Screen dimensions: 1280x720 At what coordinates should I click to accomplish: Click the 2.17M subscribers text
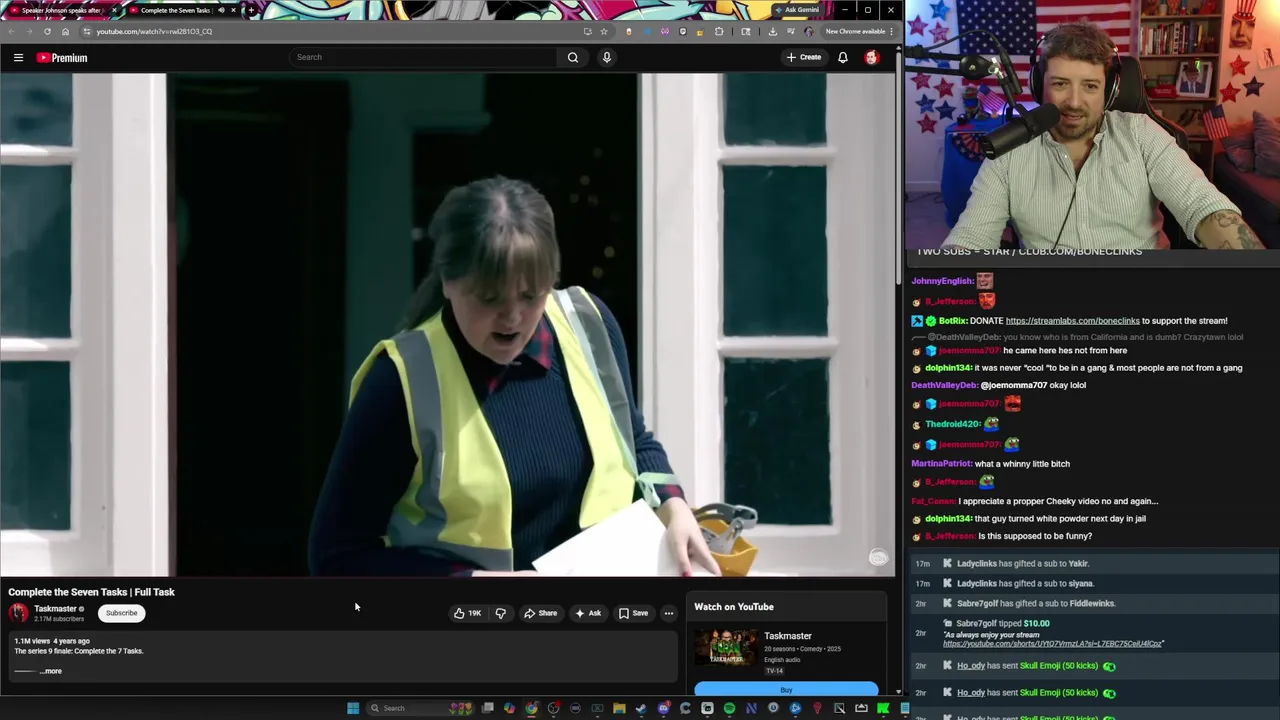[x=59, y=619]
